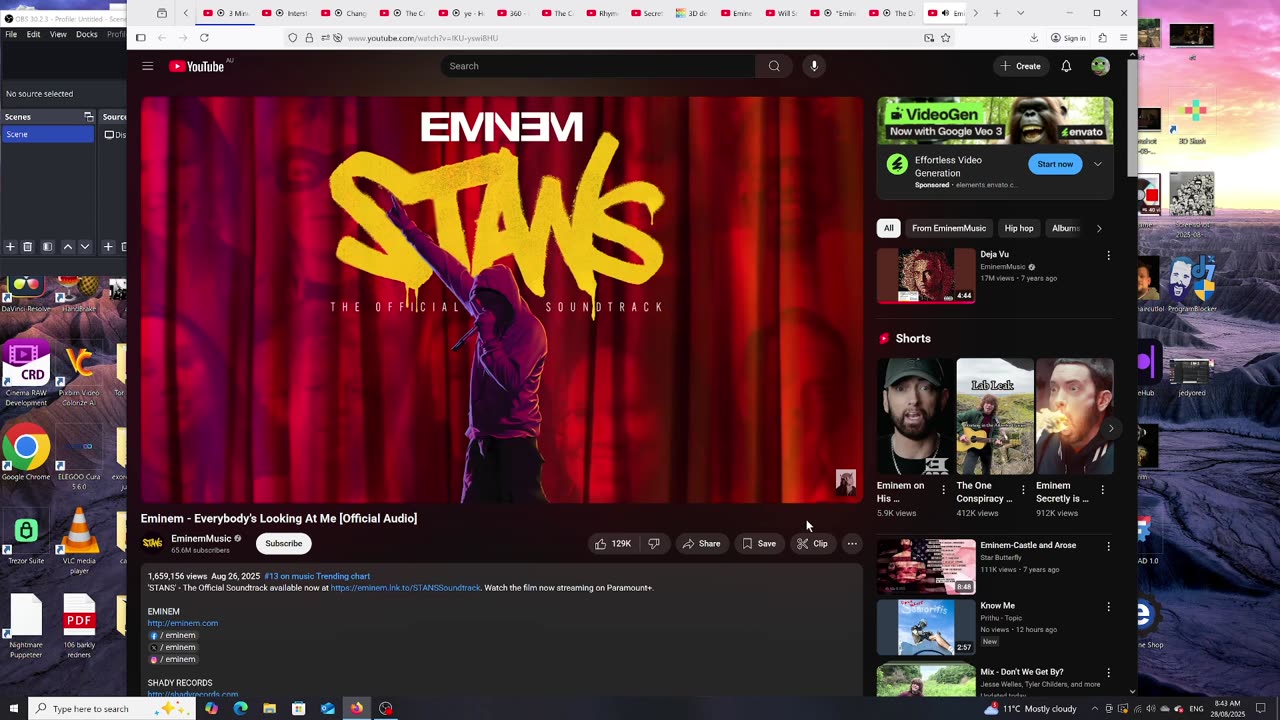Open options for Eminem-Castle and Arose

click(1108, 547)
